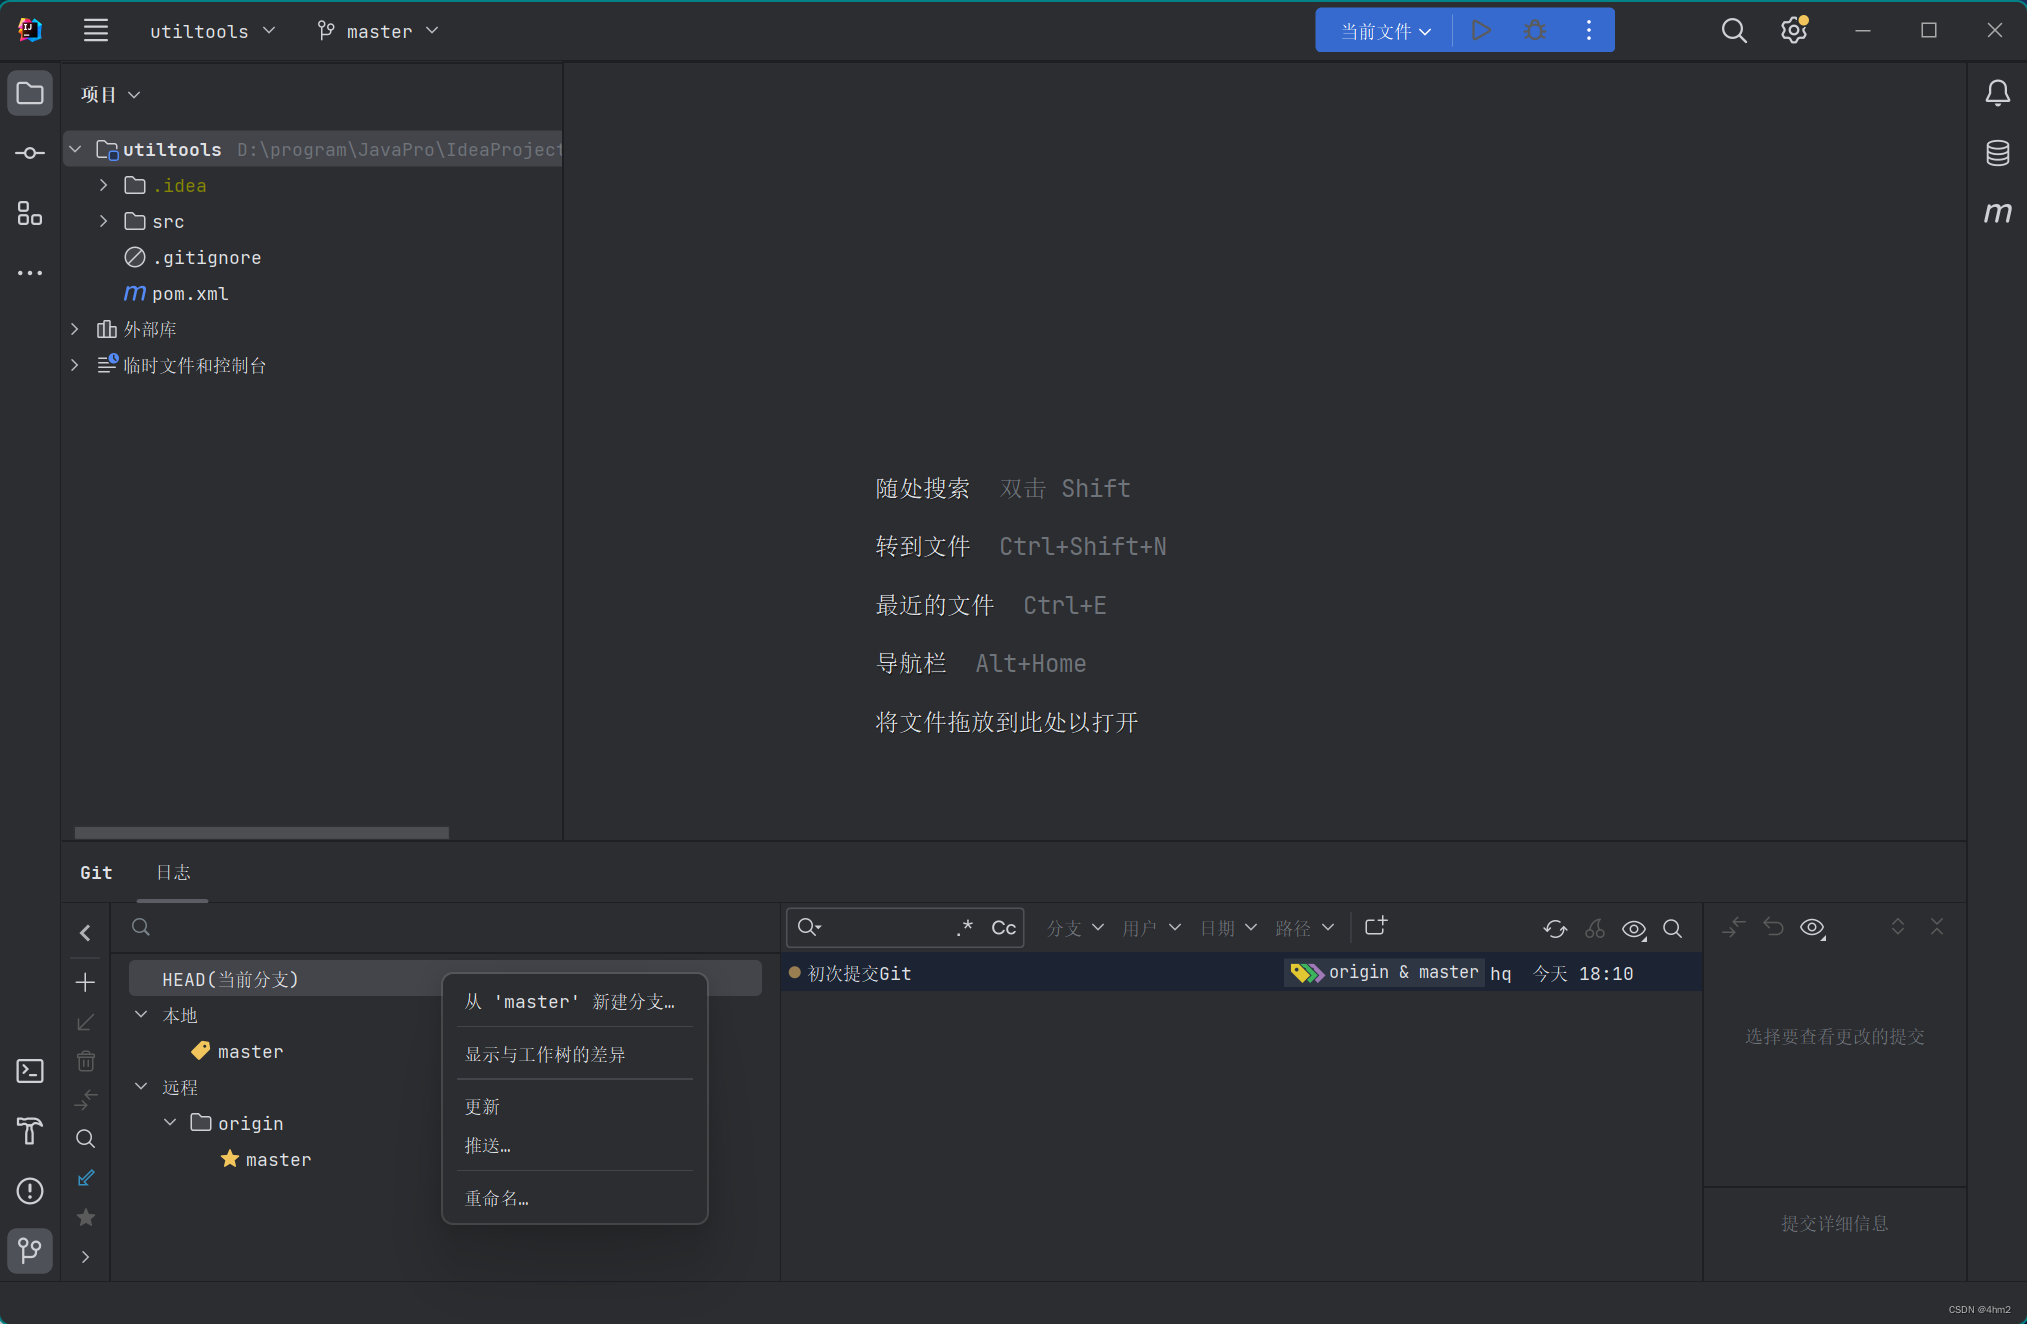Open Git log find magnifier
This screenshot has height=1324, width=2027.
coord(1672,929)
